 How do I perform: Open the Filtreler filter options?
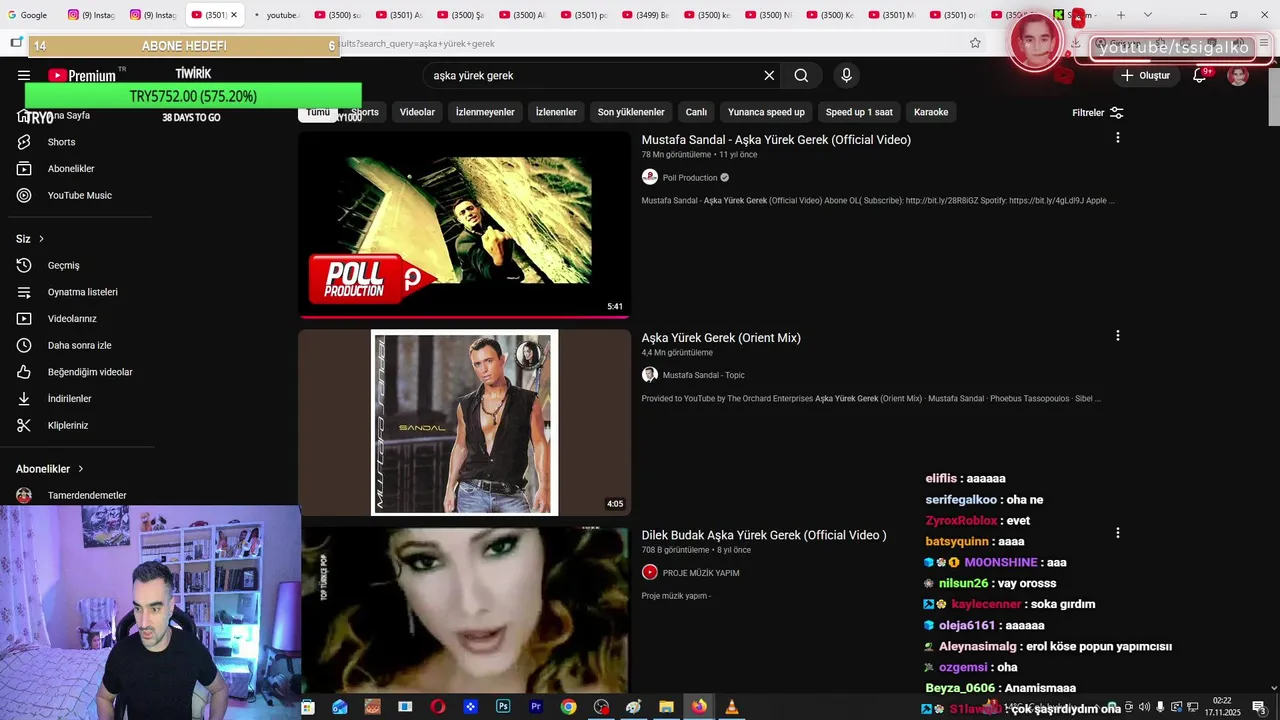pos(1097,113)
